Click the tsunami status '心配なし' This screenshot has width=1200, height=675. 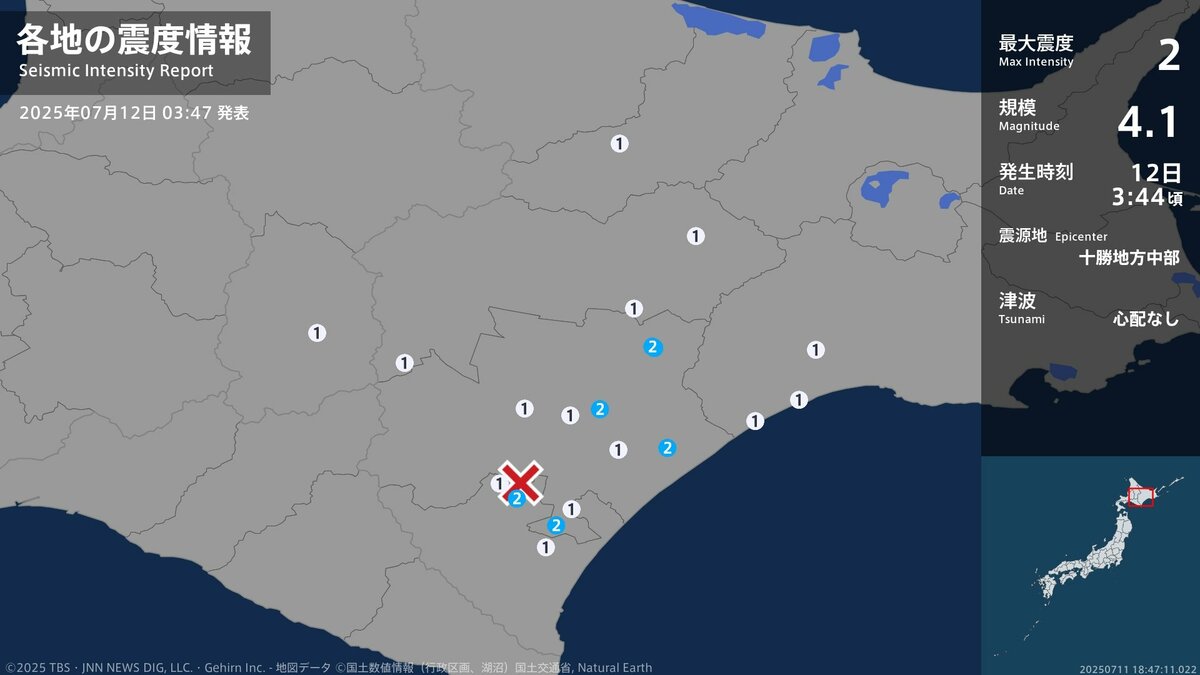coord(1147,320)
